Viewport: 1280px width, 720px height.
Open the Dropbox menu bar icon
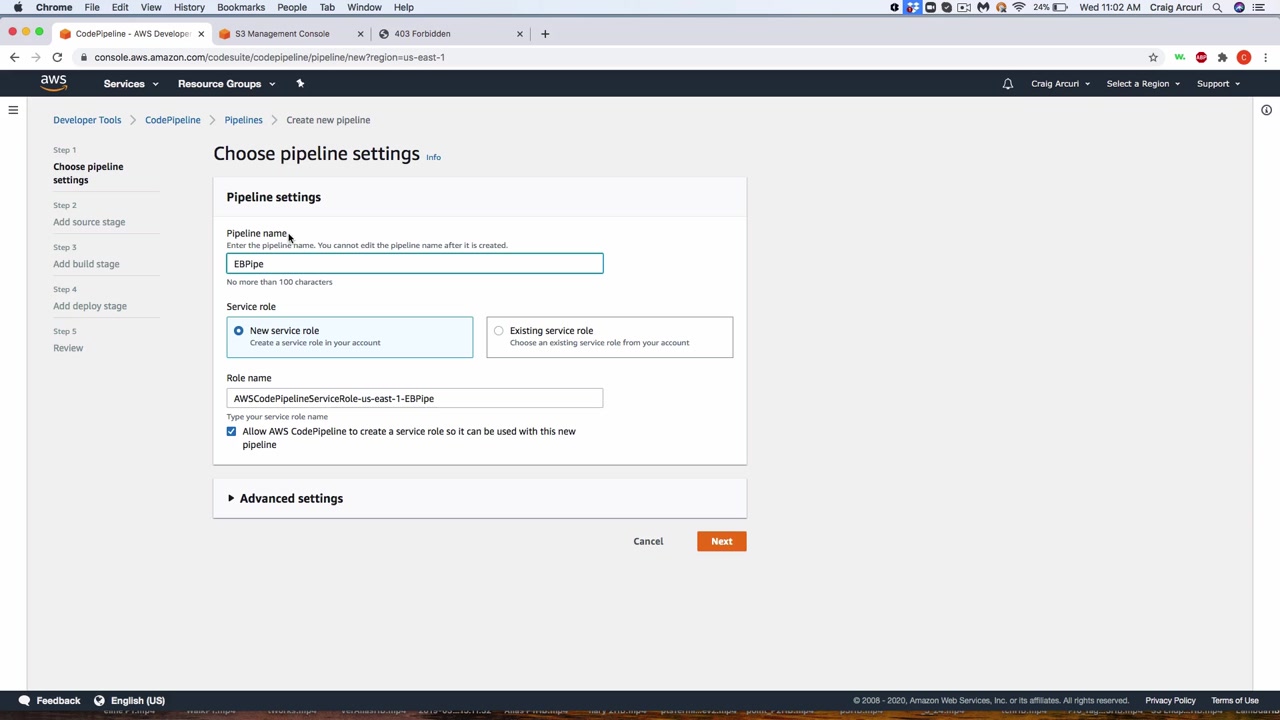912,7
